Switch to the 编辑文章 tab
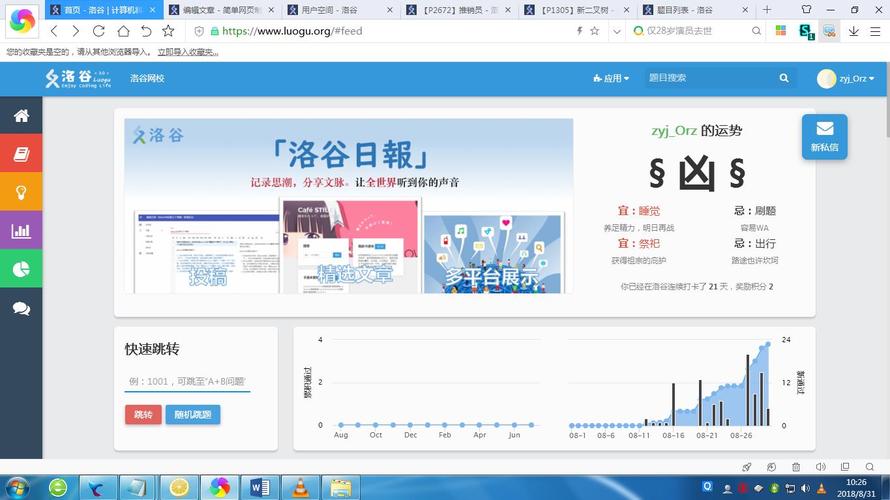 221,10
